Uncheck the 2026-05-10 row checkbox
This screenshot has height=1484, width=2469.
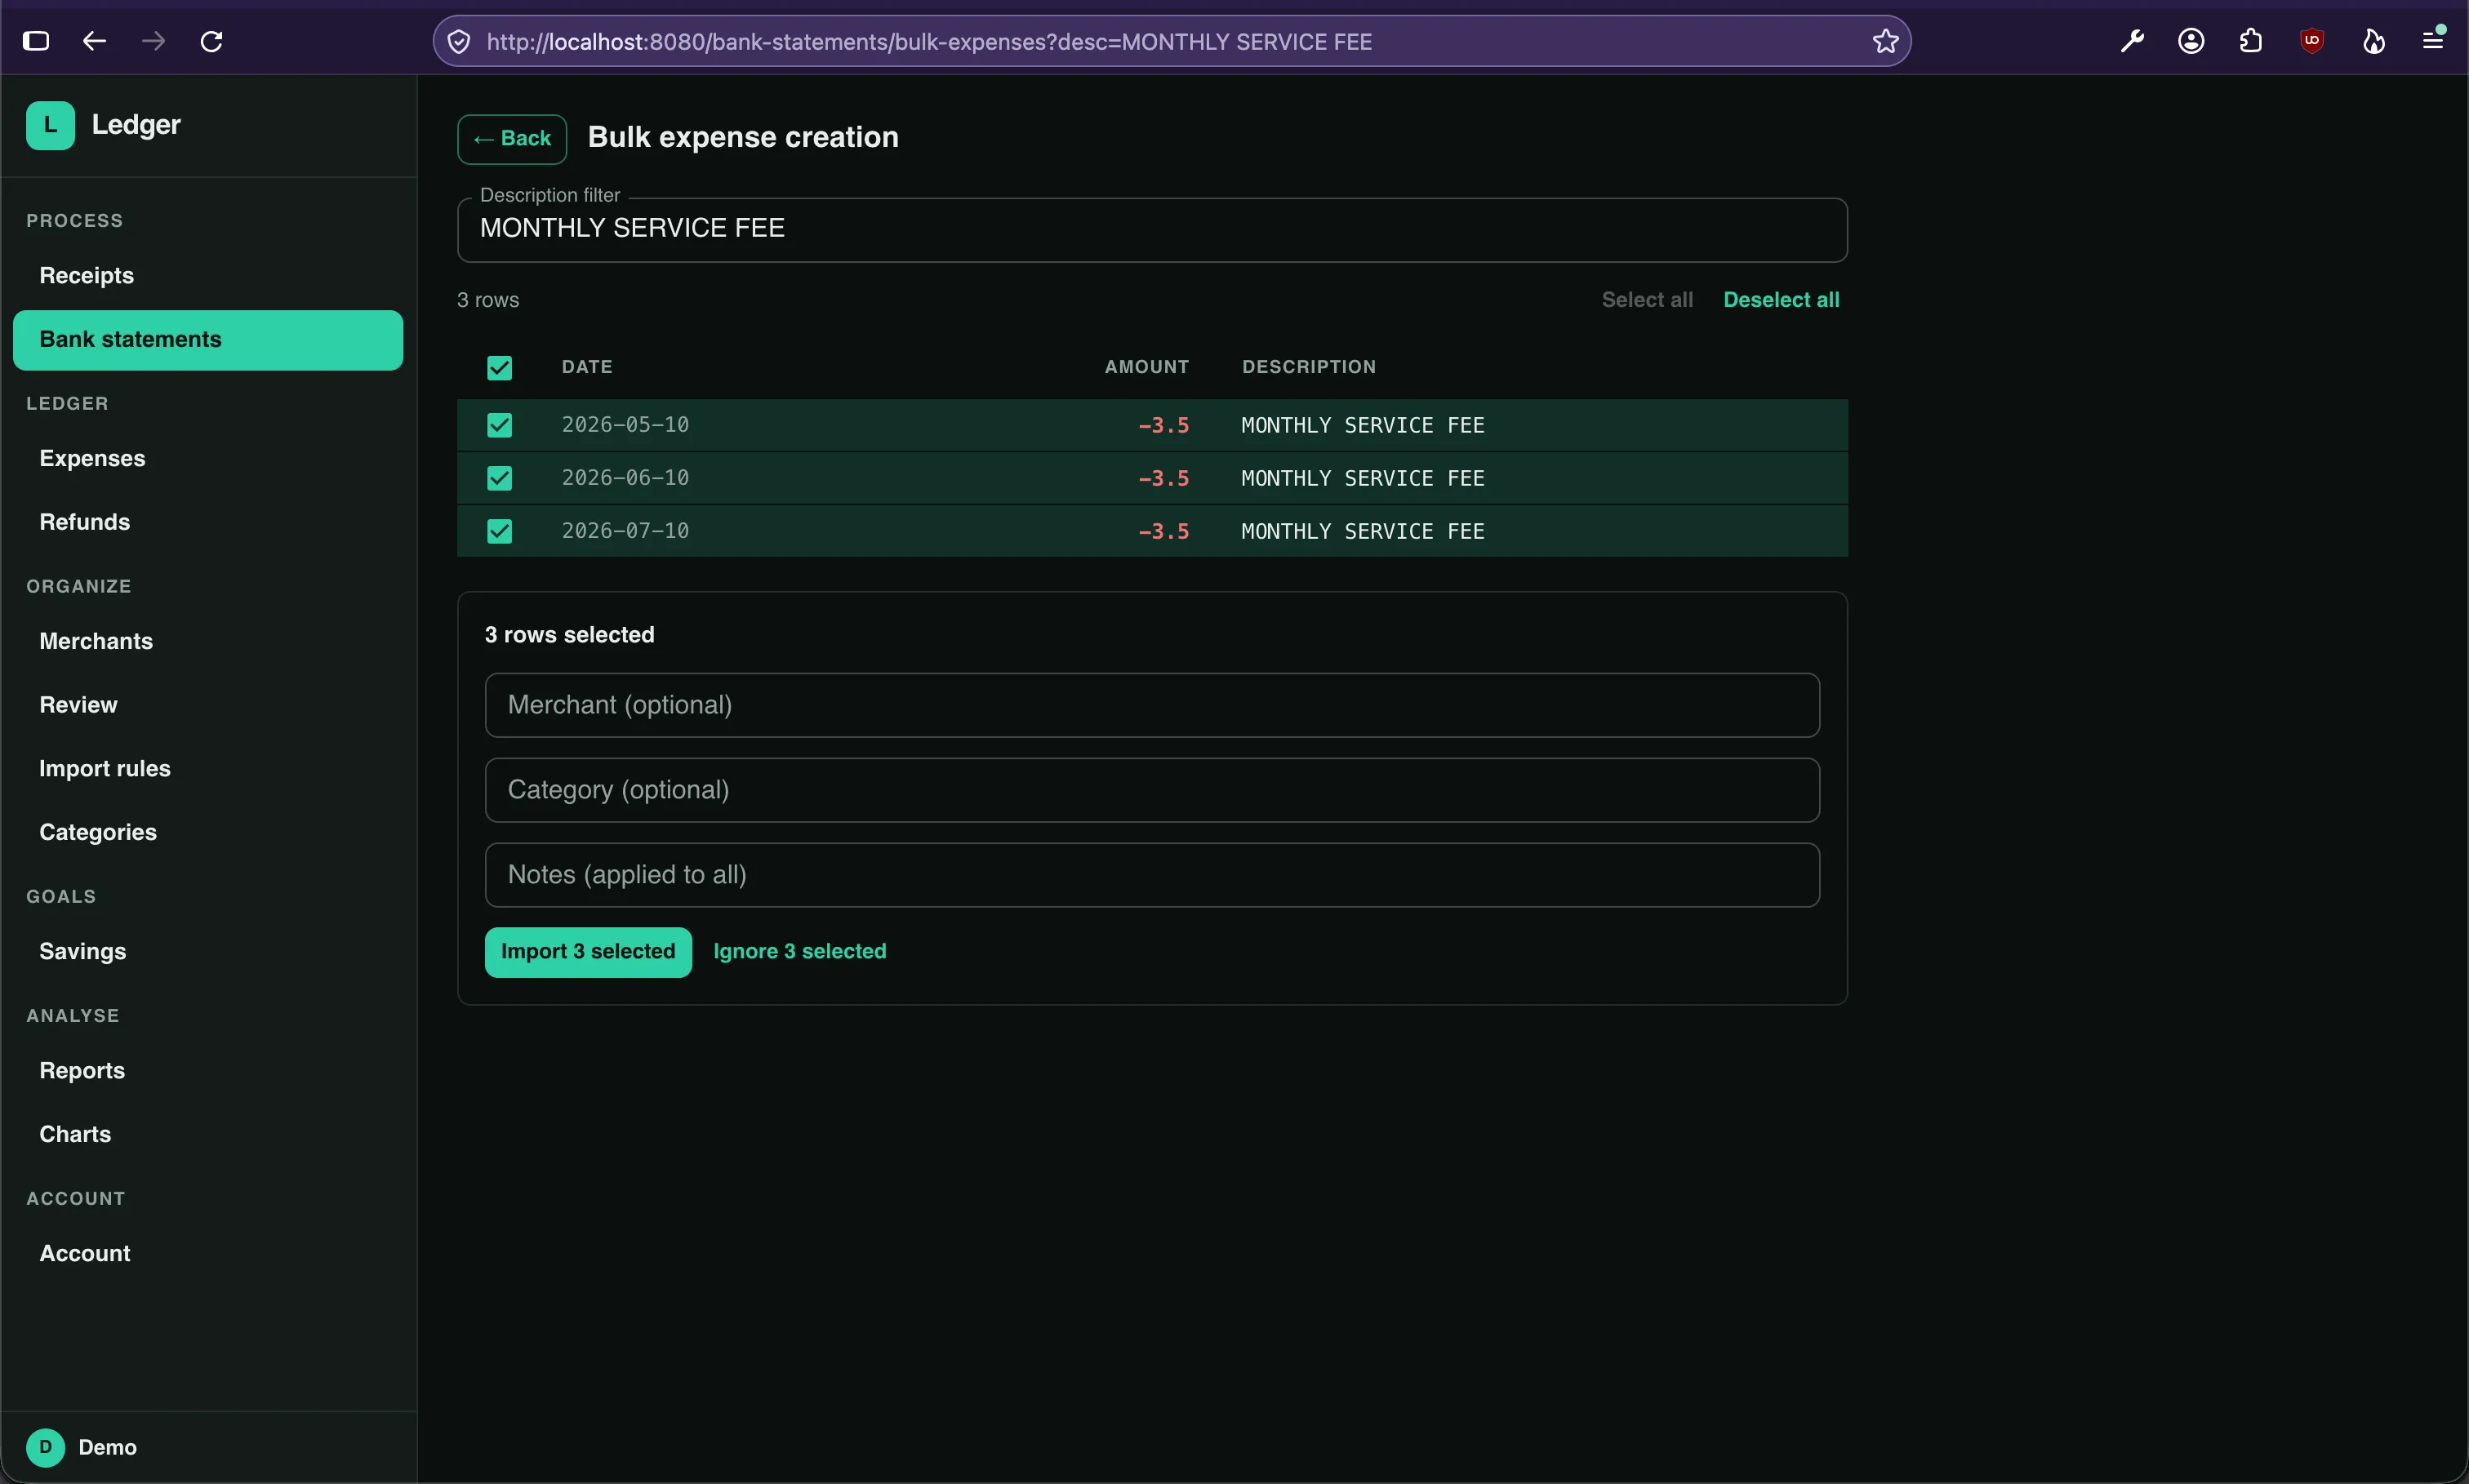(500, 425)
